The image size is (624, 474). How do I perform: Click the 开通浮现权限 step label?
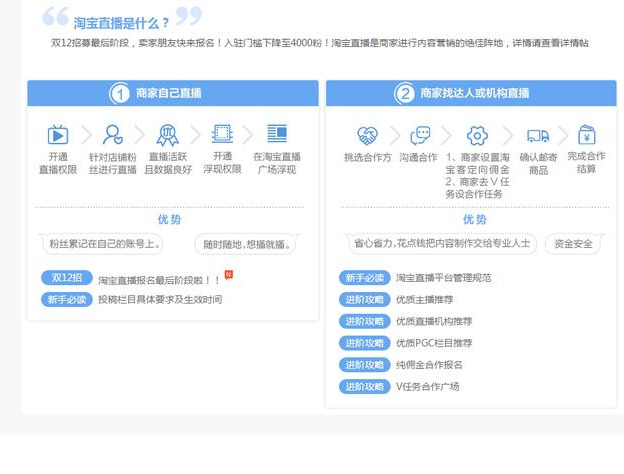click(222, 163)
